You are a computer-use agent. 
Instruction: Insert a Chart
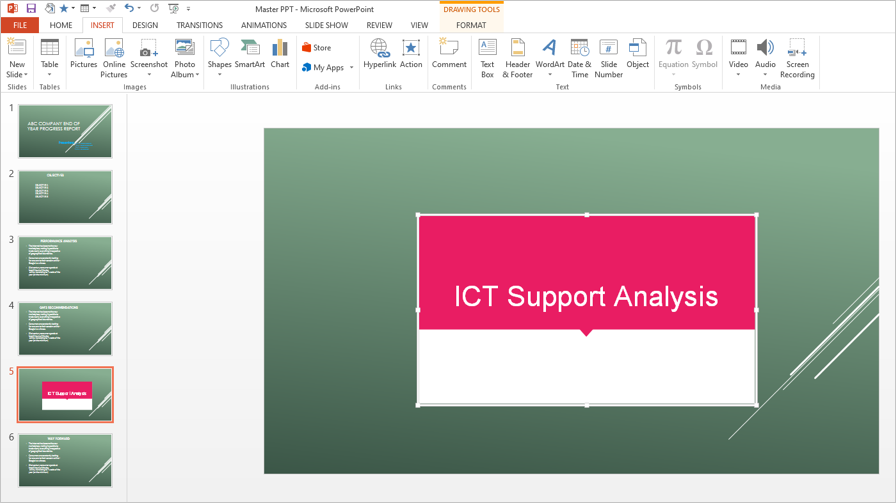[x=280, y=56]
